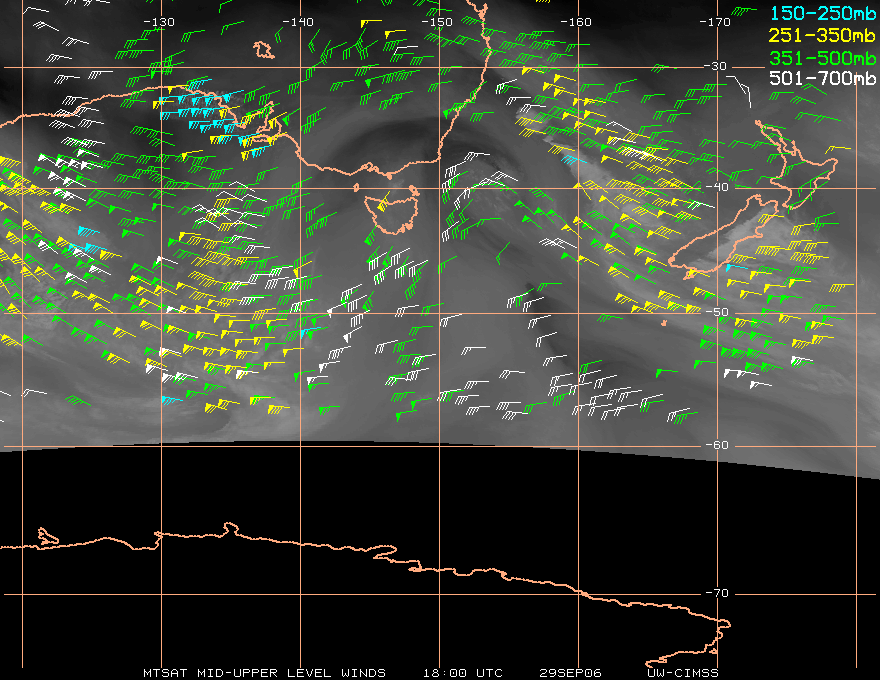This screenshot has width=880, height=680.
Task: Click the -150 longitude label
Action: click(x=437, y=22)
